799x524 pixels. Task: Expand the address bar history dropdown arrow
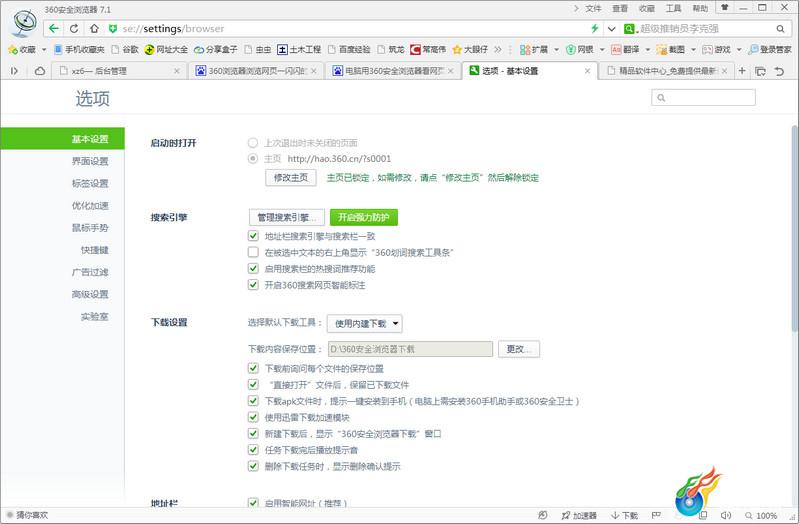tap(611, 29)
